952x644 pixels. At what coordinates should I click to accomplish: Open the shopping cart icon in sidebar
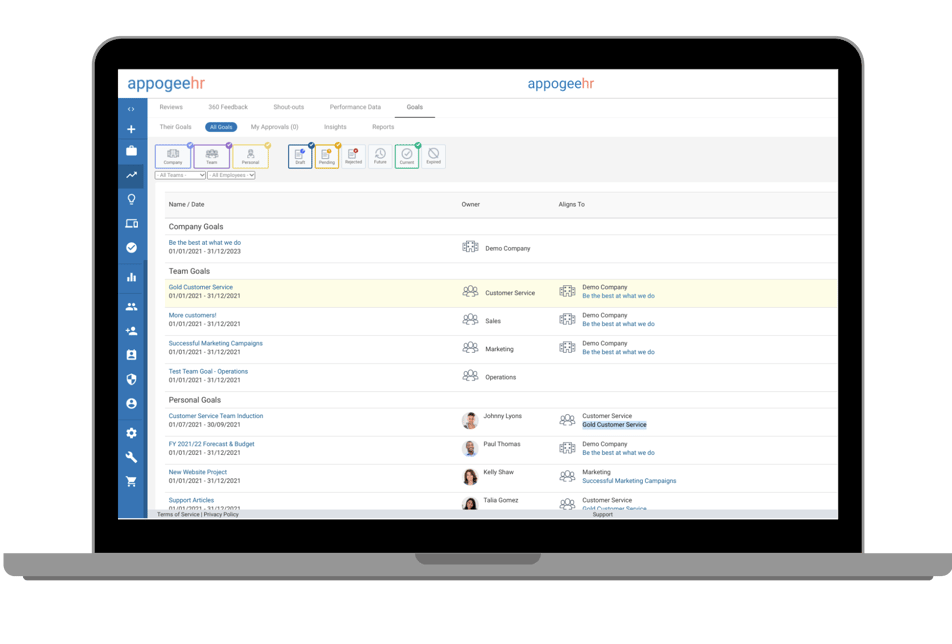(x=131, y=481)
